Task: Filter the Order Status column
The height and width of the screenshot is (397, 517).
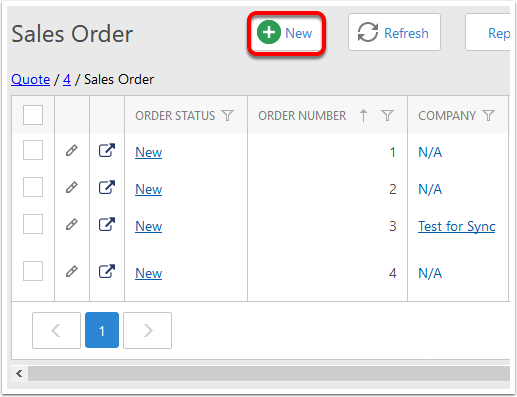Action: [228, 115]
